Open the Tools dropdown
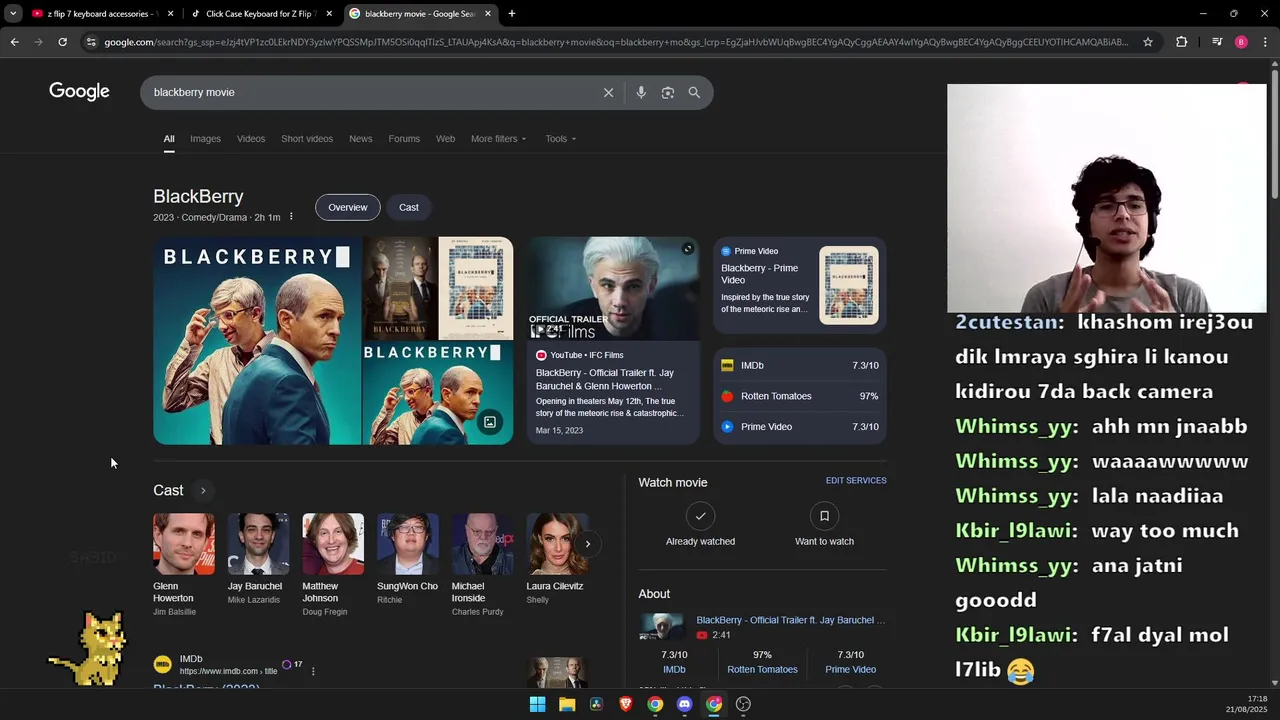 560,139
